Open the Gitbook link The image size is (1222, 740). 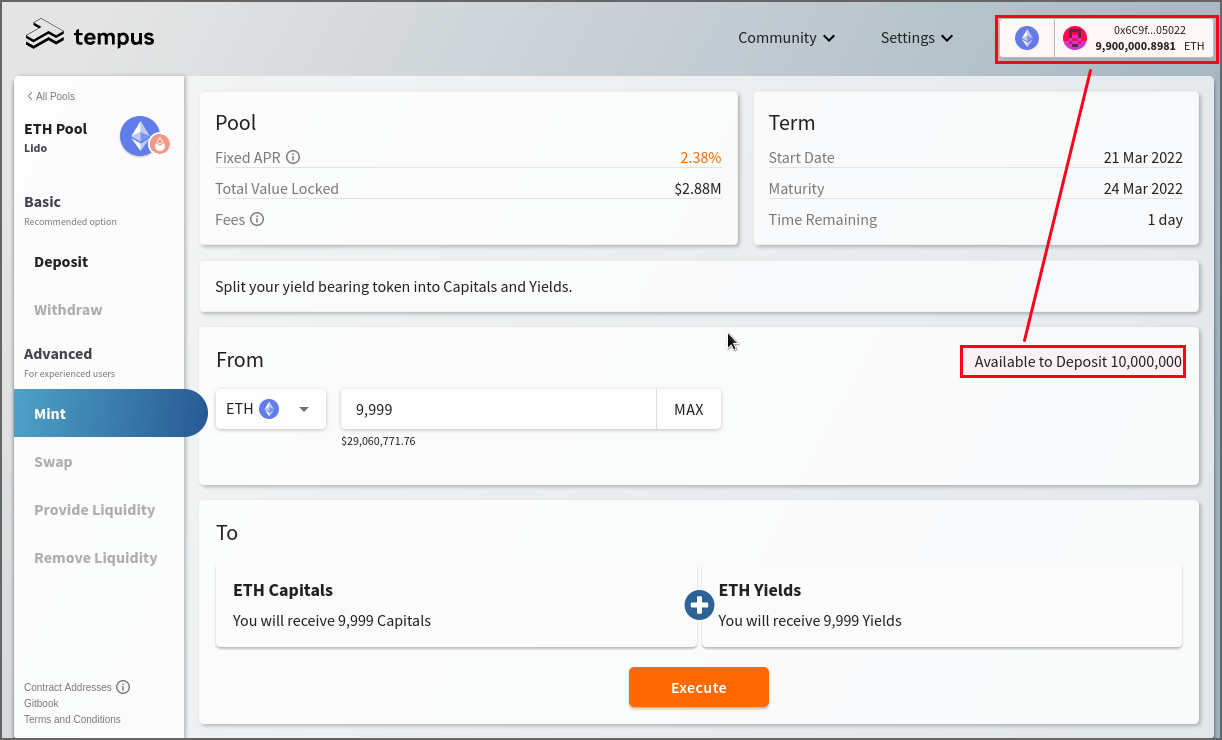[x=41, y=703]
